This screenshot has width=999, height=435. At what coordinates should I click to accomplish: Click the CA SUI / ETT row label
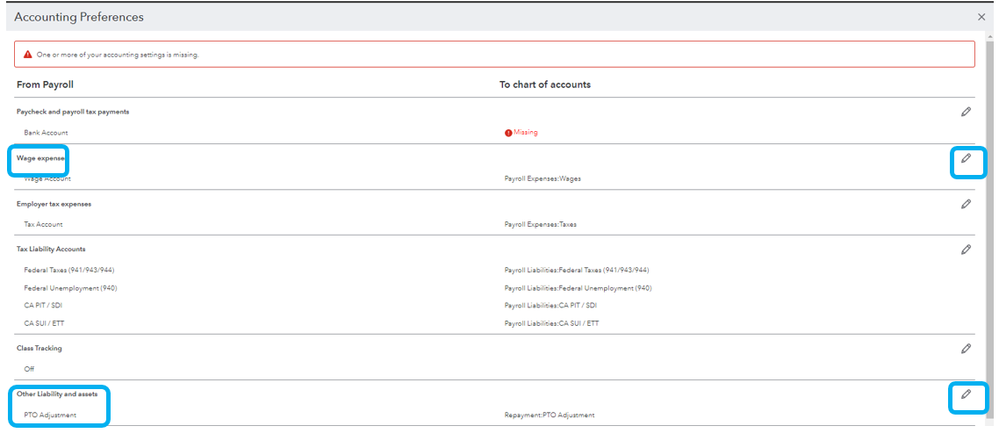(44, 324)
